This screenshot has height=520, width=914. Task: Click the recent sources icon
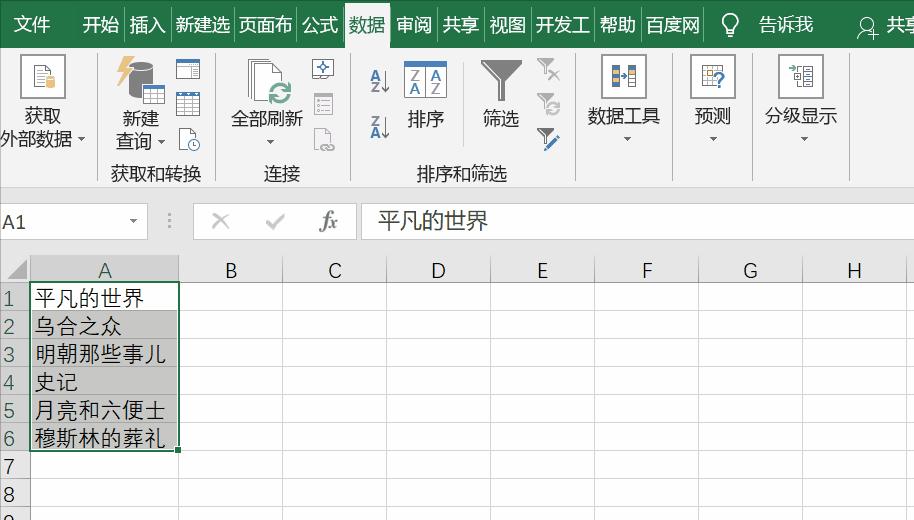tap(189, 139)
